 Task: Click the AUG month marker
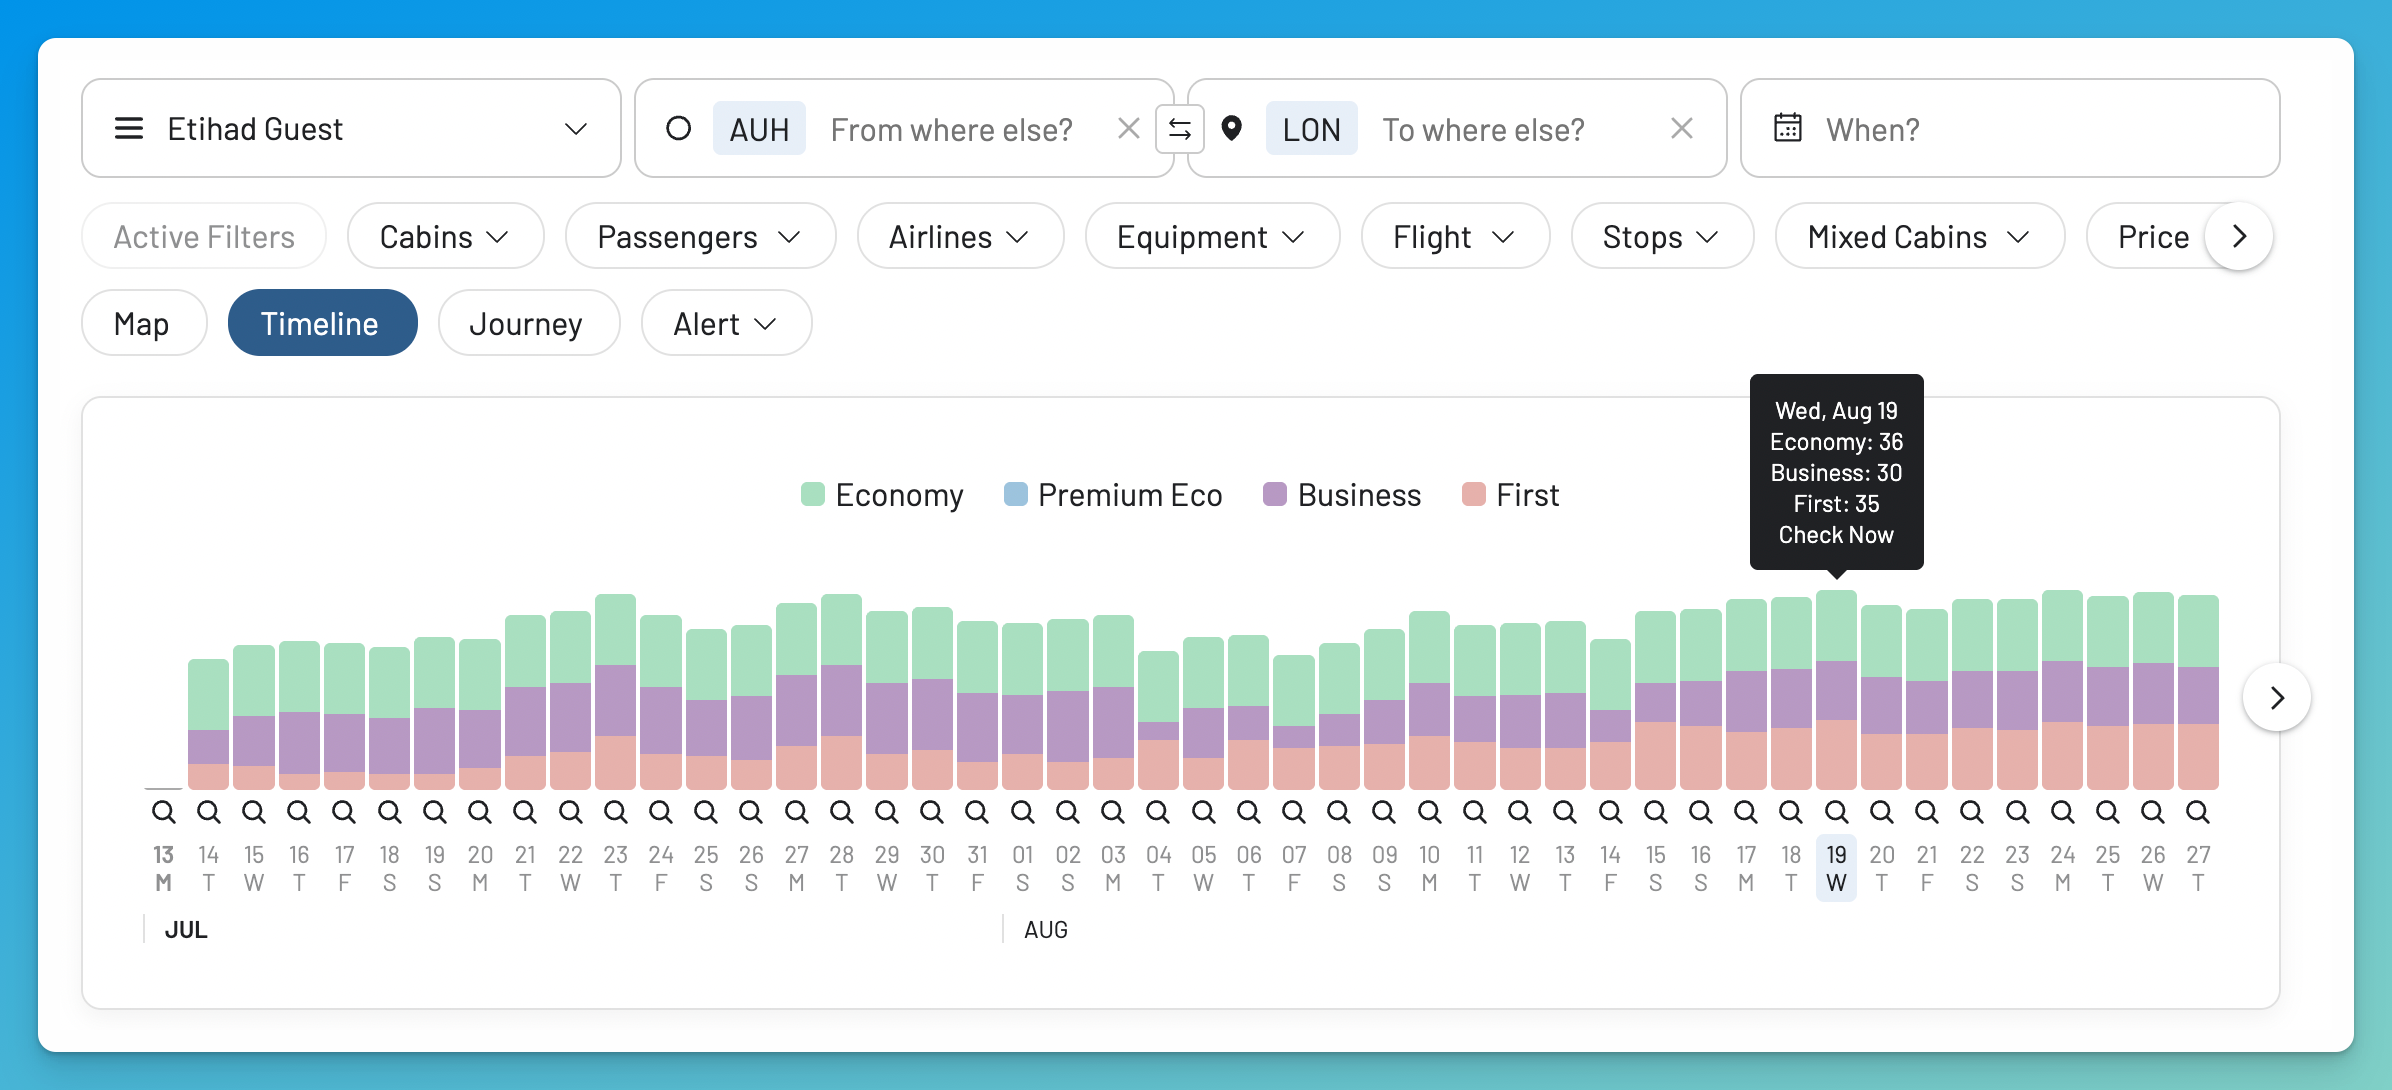(1046, 930)
